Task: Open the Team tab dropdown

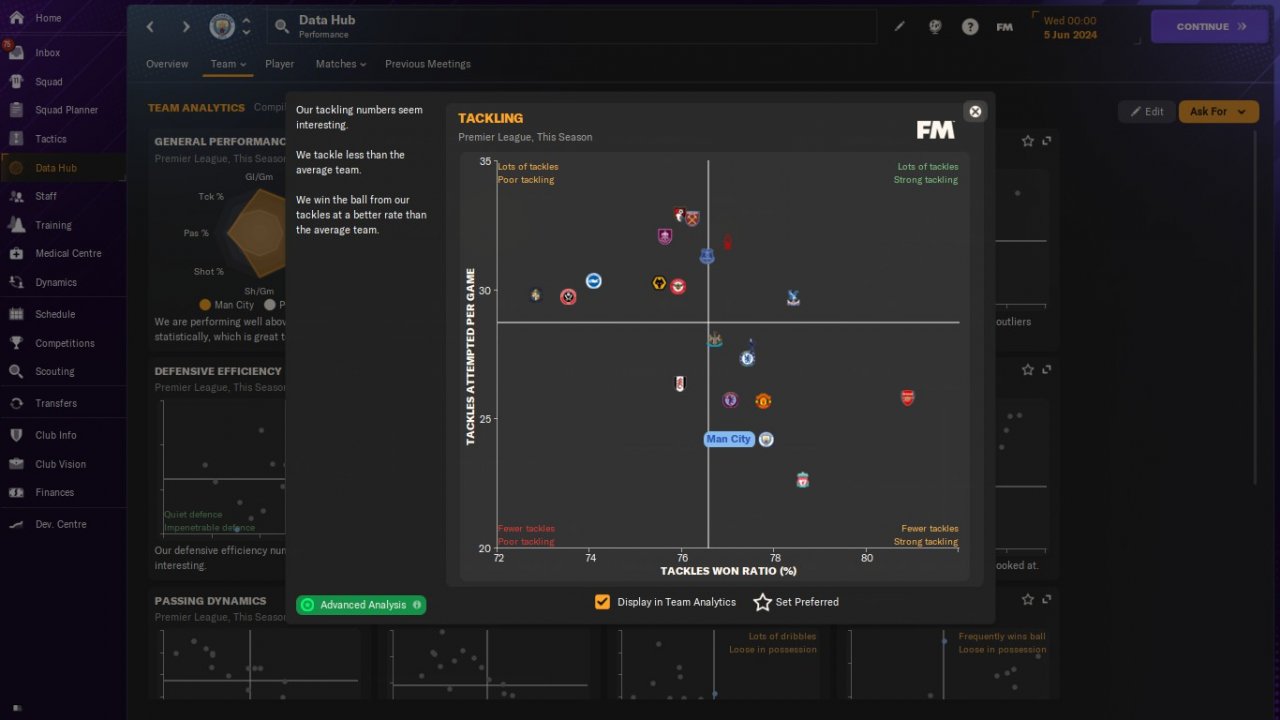Action: tap(228, 64)
